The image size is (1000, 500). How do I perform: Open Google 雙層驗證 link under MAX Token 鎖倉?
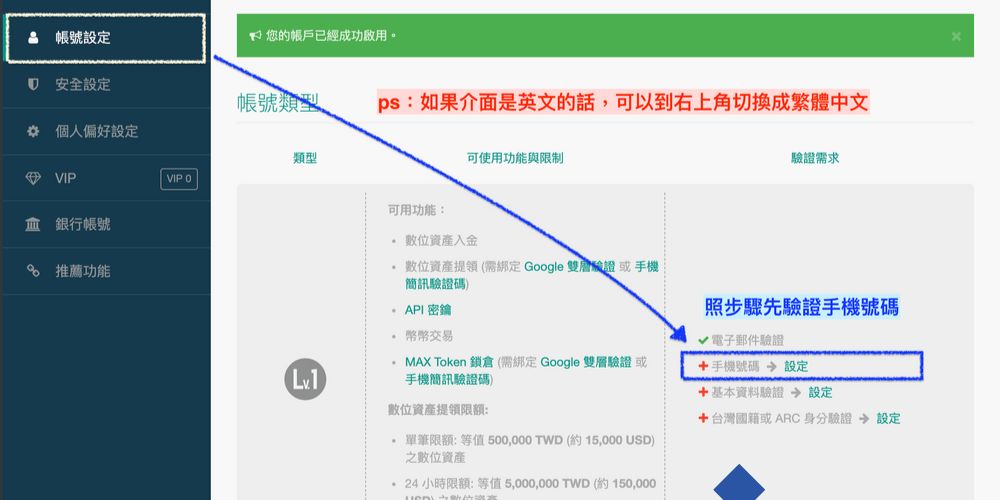(586, 362)
